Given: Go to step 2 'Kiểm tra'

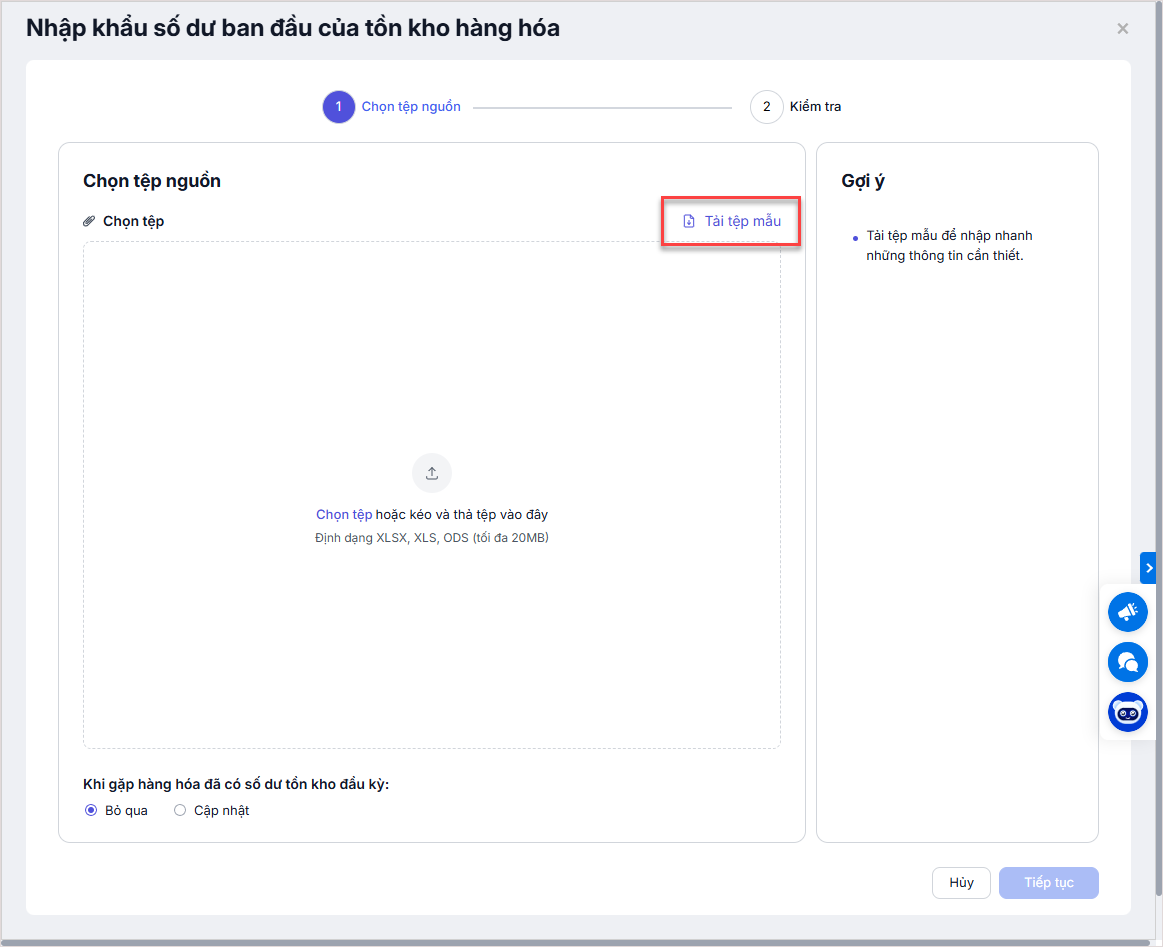Looking at the screenshot, I should click(x=796, y=107).
